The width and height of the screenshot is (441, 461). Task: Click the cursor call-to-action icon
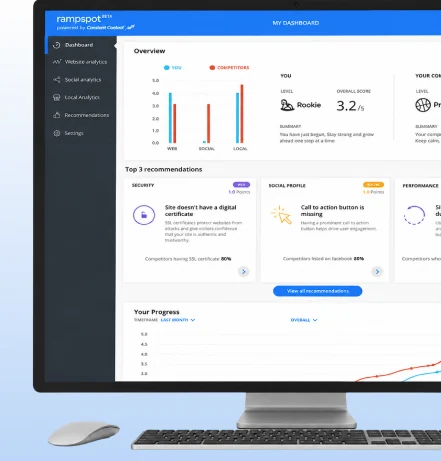click(x=282, y=215)
